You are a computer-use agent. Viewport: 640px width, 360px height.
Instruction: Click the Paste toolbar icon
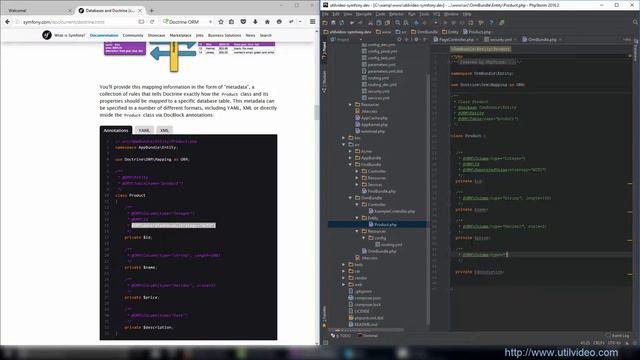pos(387,23)
